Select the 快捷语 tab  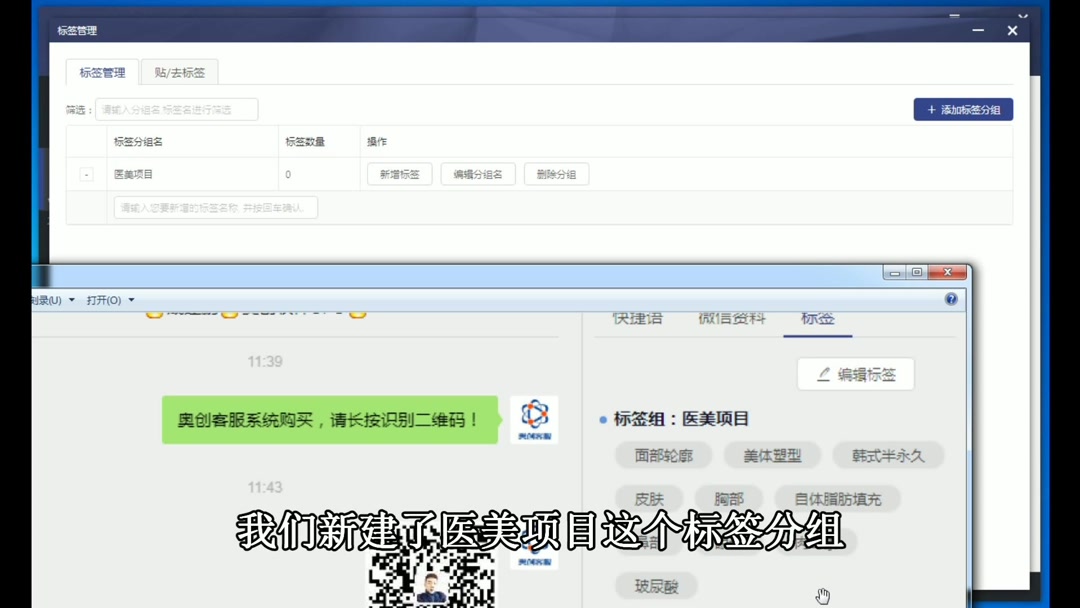(x=637, y=317)
